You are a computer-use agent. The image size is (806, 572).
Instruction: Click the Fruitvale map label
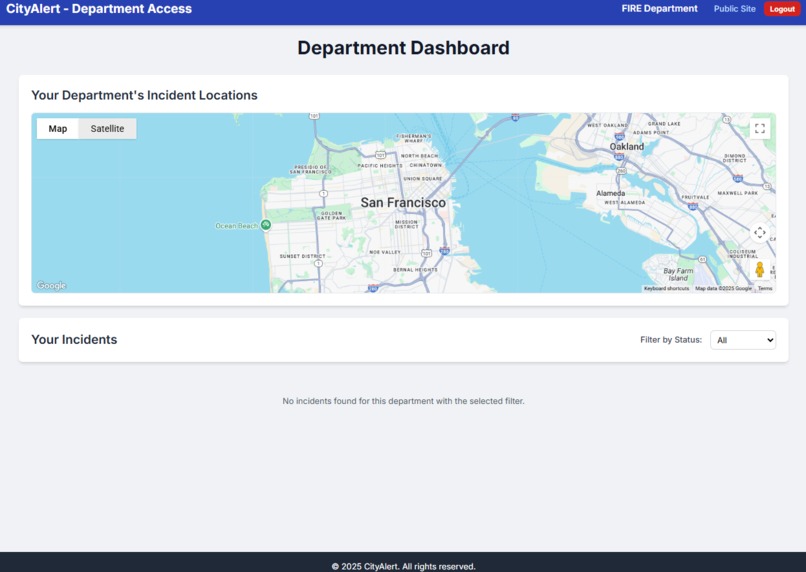pyautogui.click(x=695, y=197)
